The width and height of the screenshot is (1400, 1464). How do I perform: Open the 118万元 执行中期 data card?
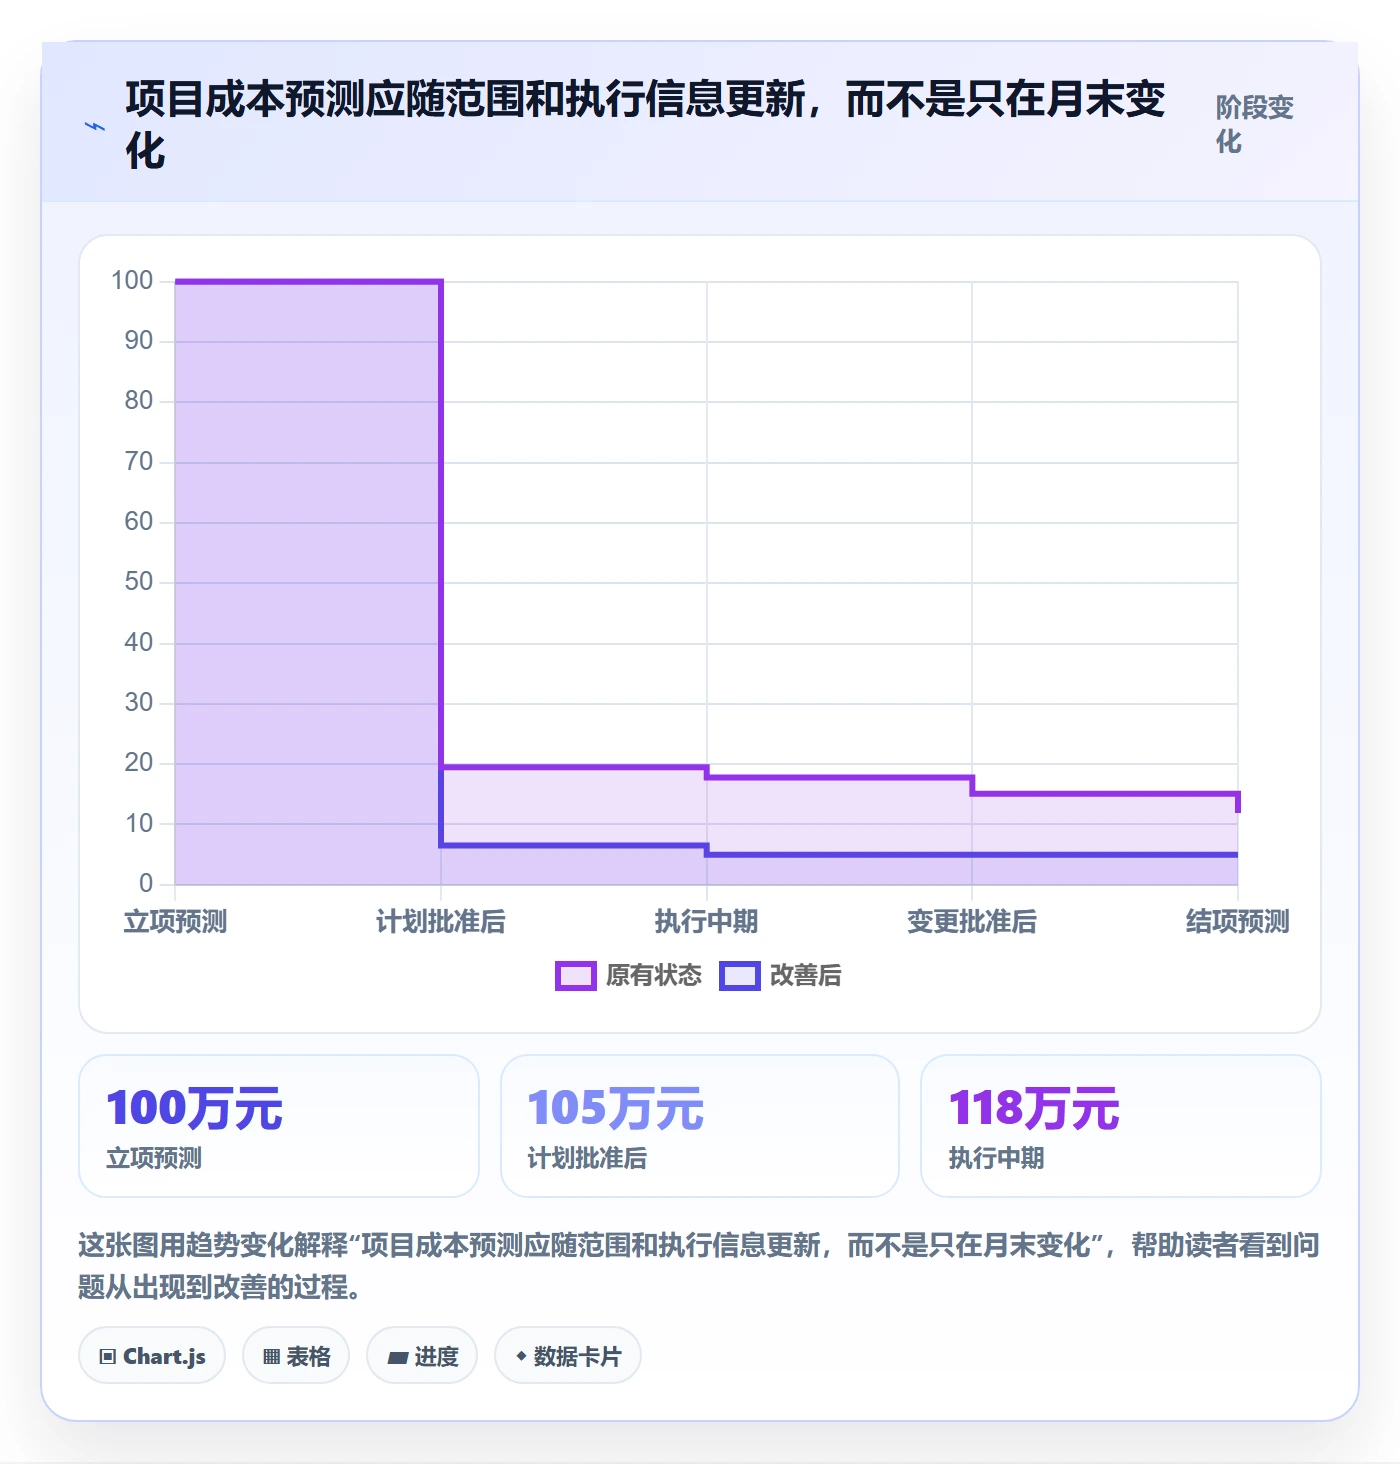coord(1121,1126)
